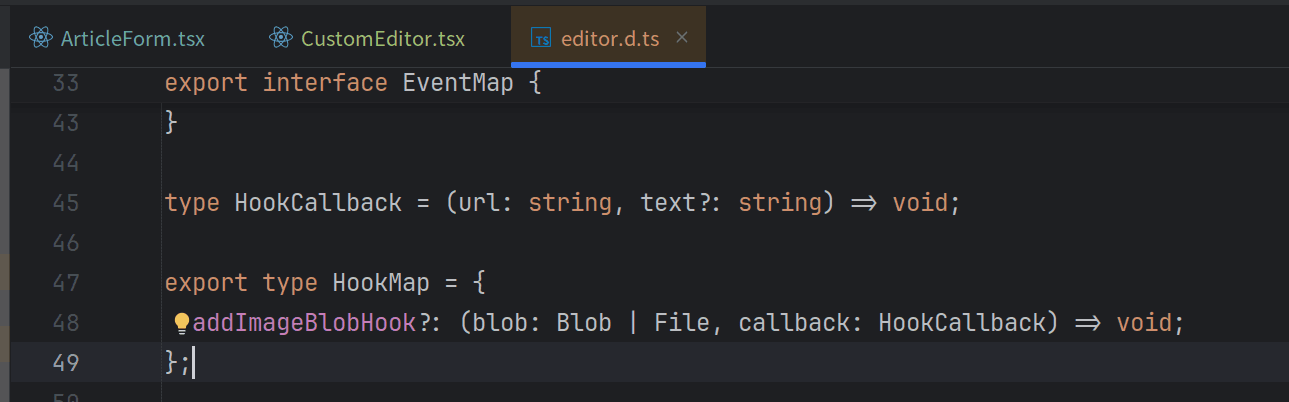1289x402 pixels.
Task: Place cursor on HookMap type name
Action: tap(380, 283)
